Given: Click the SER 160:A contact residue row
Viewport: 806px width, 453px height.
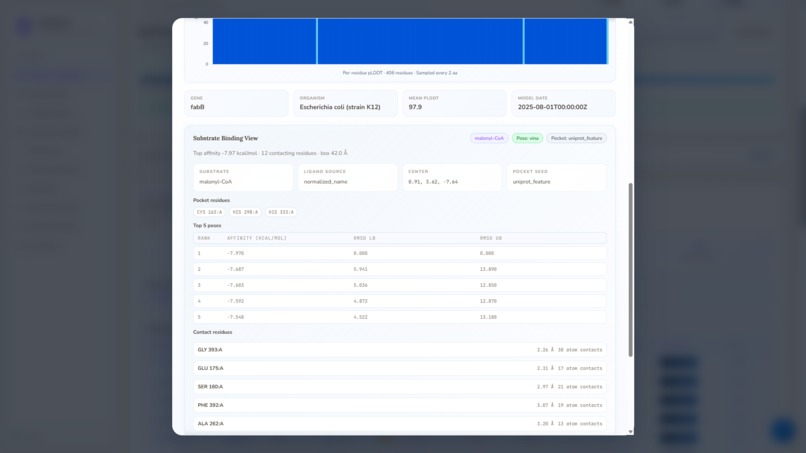Looking at the screenshot, I should pyautogui.click(x=400, y=387).
